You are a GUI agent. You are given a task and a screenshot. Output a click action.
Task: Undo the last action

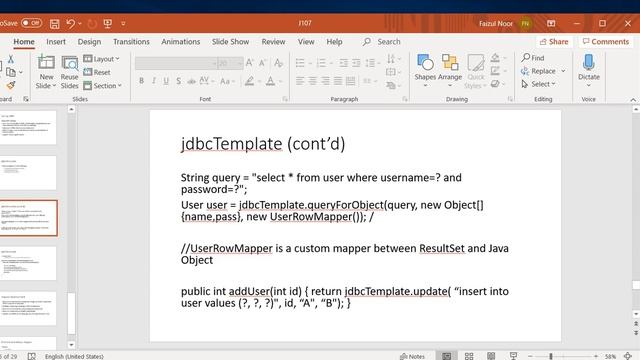[71, 24]
